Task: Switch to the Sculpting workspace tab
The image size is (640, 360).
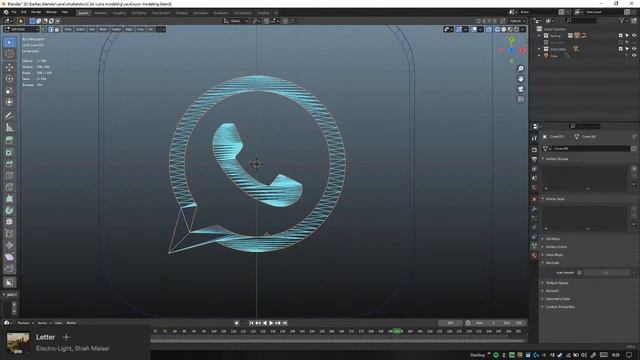Action: point(119,13)
